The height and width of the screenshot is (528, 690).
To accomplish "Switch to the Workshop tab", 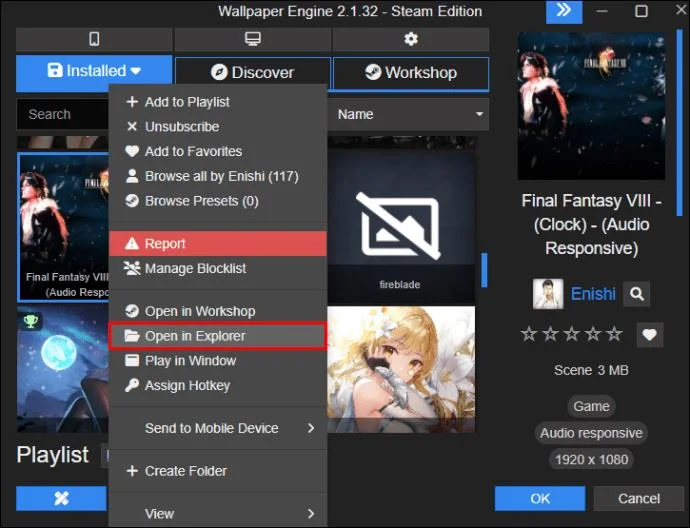I will (x=411, y=73).
